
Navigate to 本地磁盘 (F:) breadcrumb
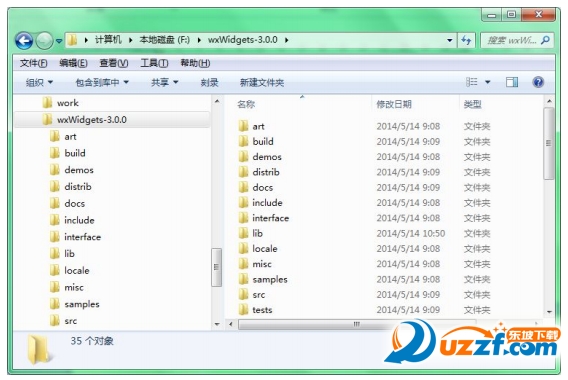164,40
